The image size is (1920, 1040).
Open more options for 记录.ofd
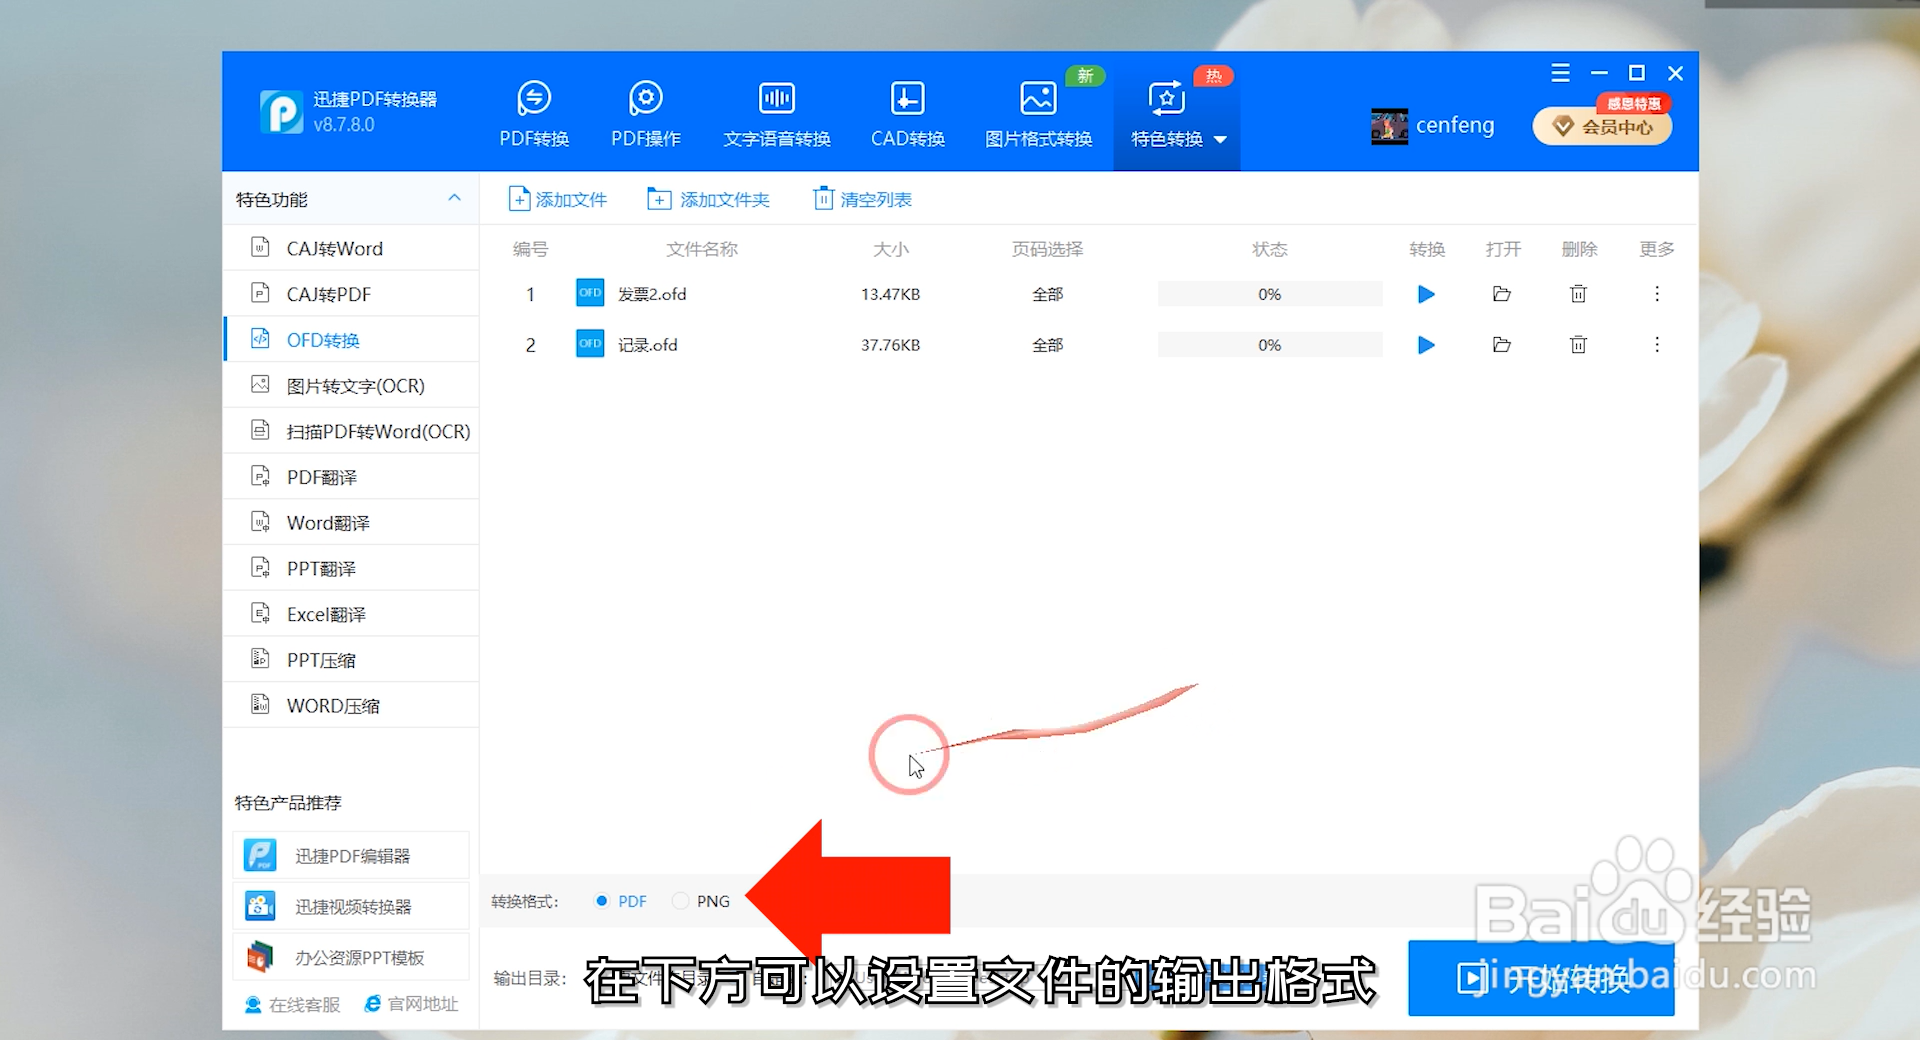pyautogui.click(x=1657, y=345)
